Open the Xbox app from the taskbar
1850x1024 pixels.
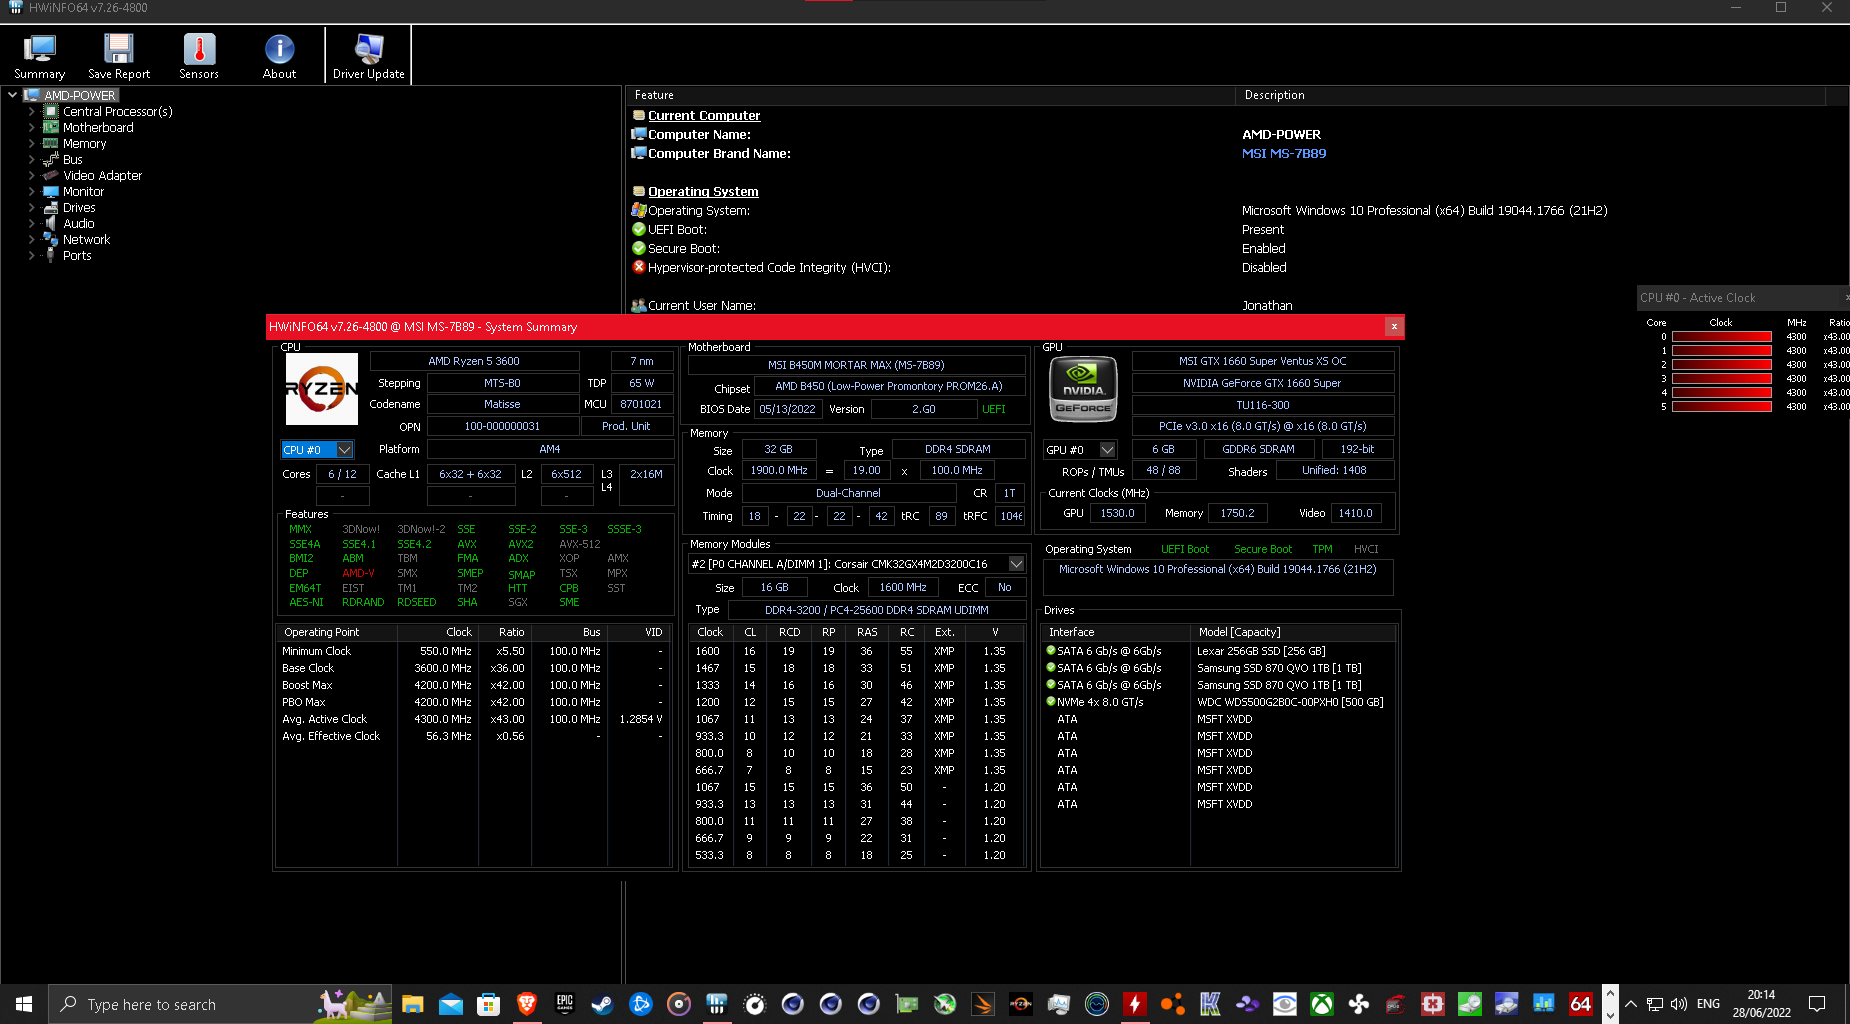(1322, 1004)
